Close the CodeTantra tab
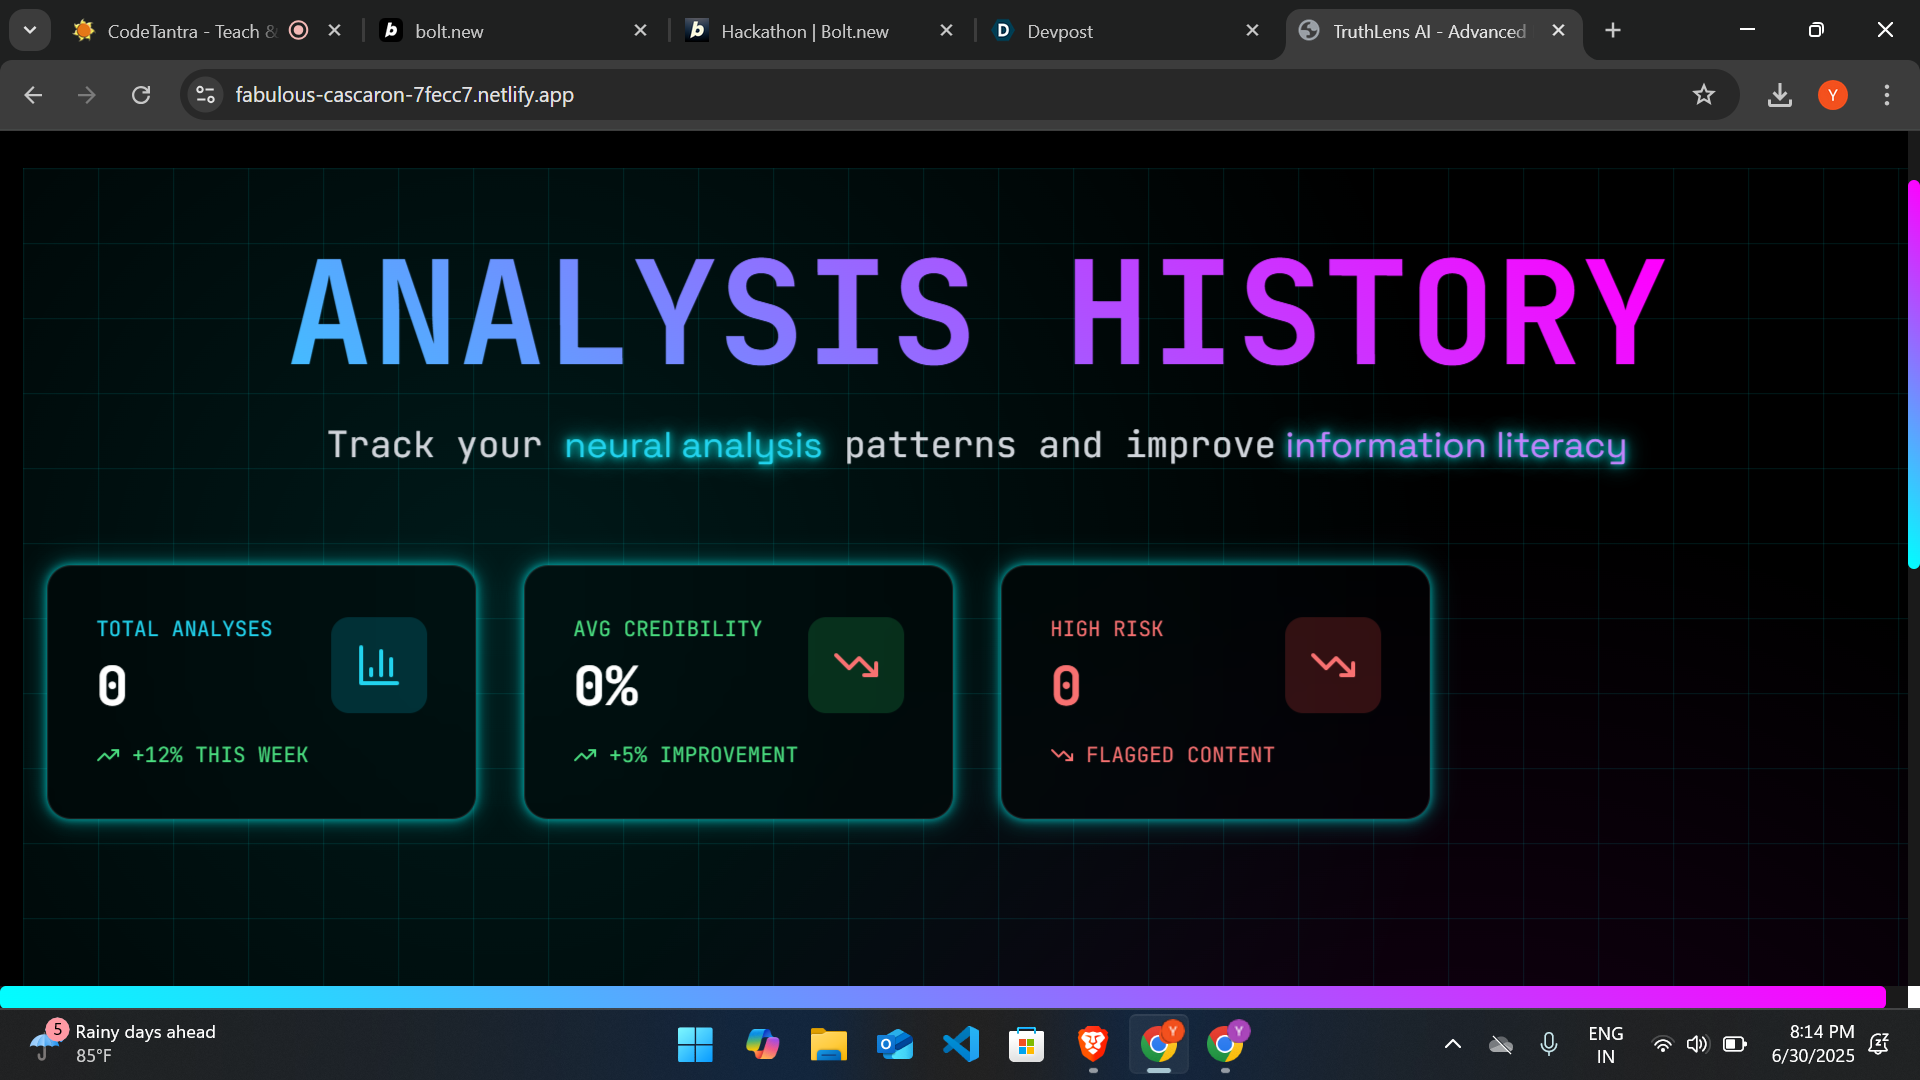 click(x=335, y=30)
